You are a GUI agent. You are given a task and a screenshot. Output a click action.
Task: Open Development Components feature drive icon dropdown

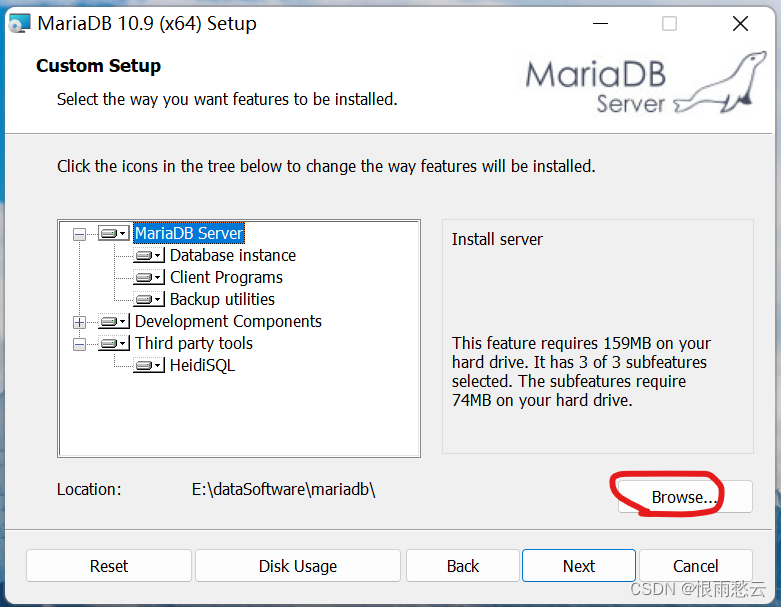(114, 322)
